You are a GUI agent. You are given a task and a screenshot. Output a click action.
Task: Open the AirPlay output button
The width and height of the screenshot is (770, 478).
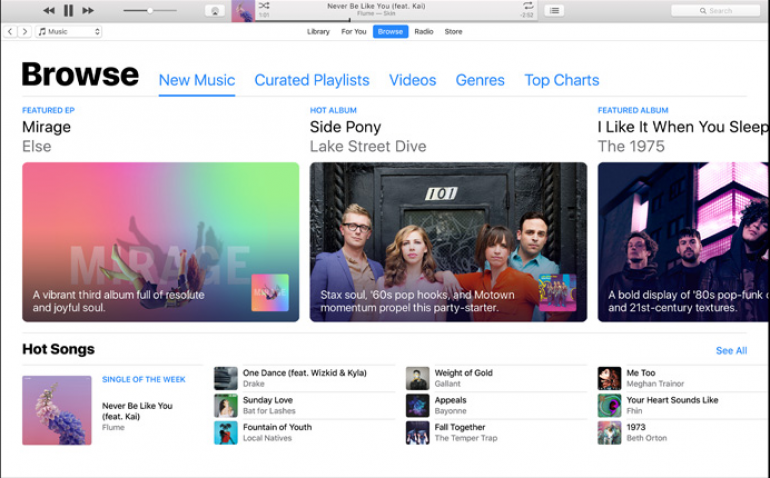click(x=215, y=11)
